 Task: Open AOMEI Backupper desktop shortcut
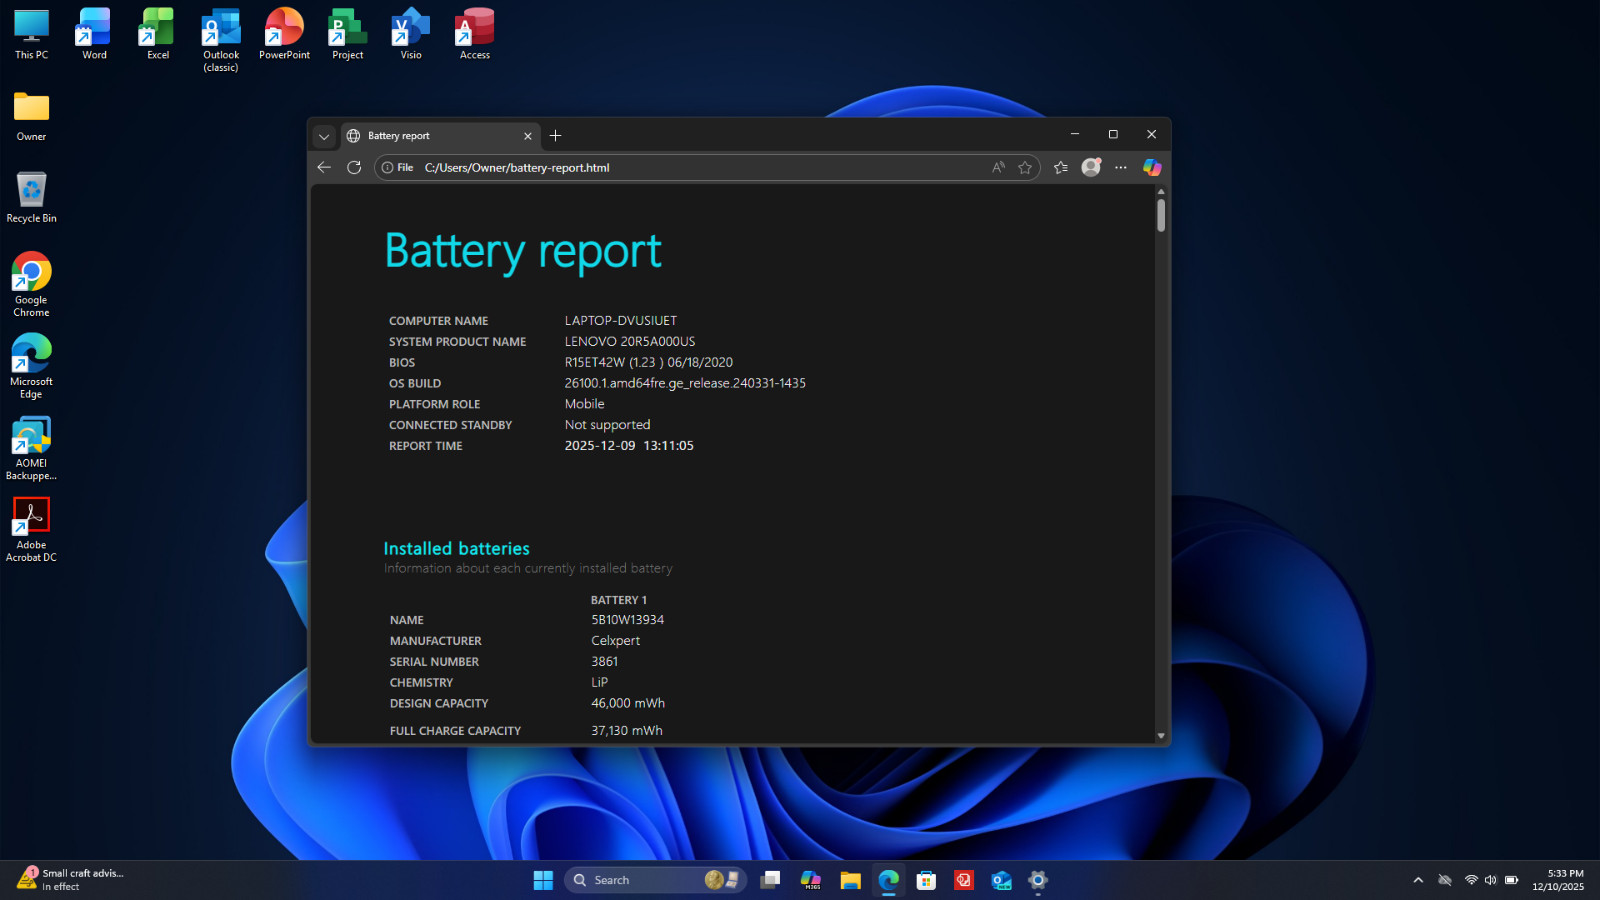click(31, 449)
